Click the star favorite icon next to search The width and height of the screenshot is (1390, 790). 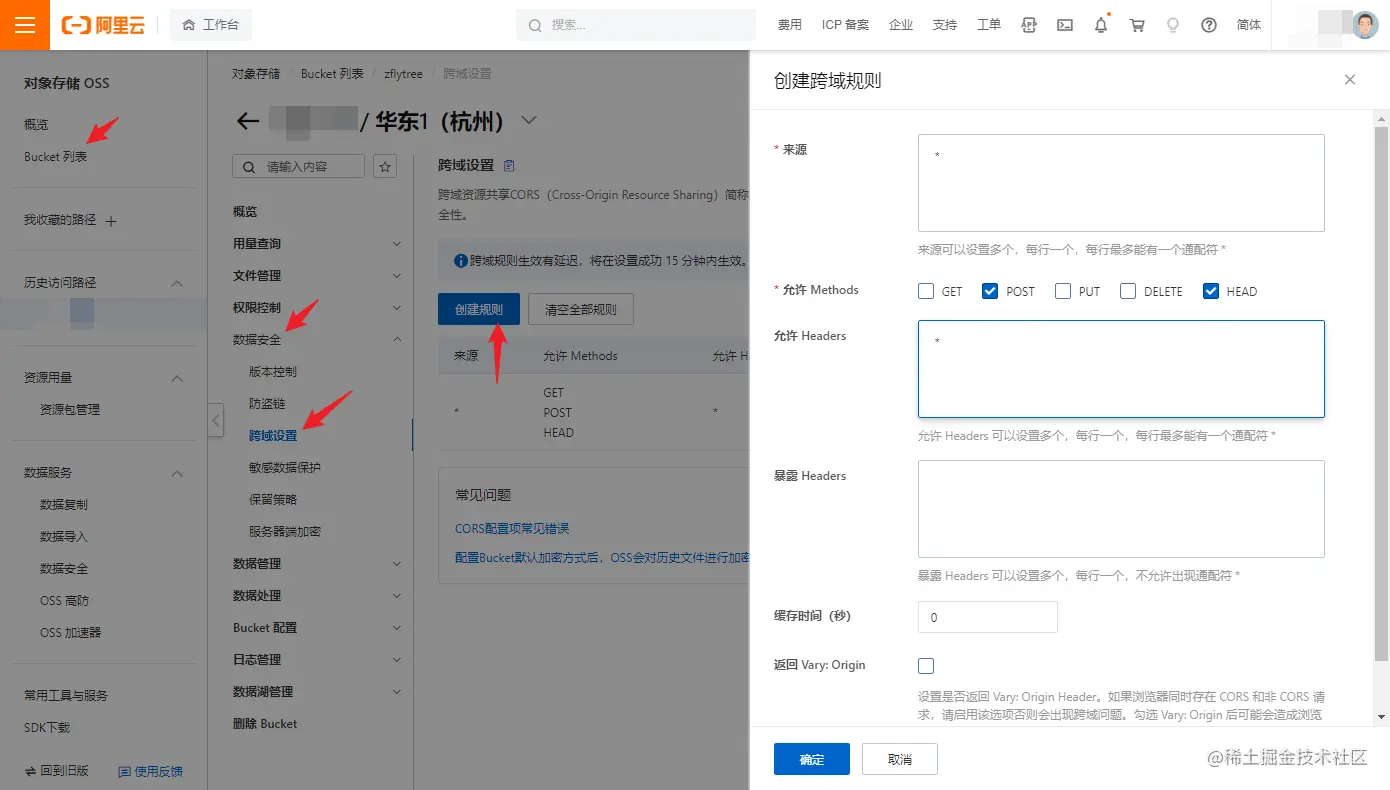[x=384, y=166]
